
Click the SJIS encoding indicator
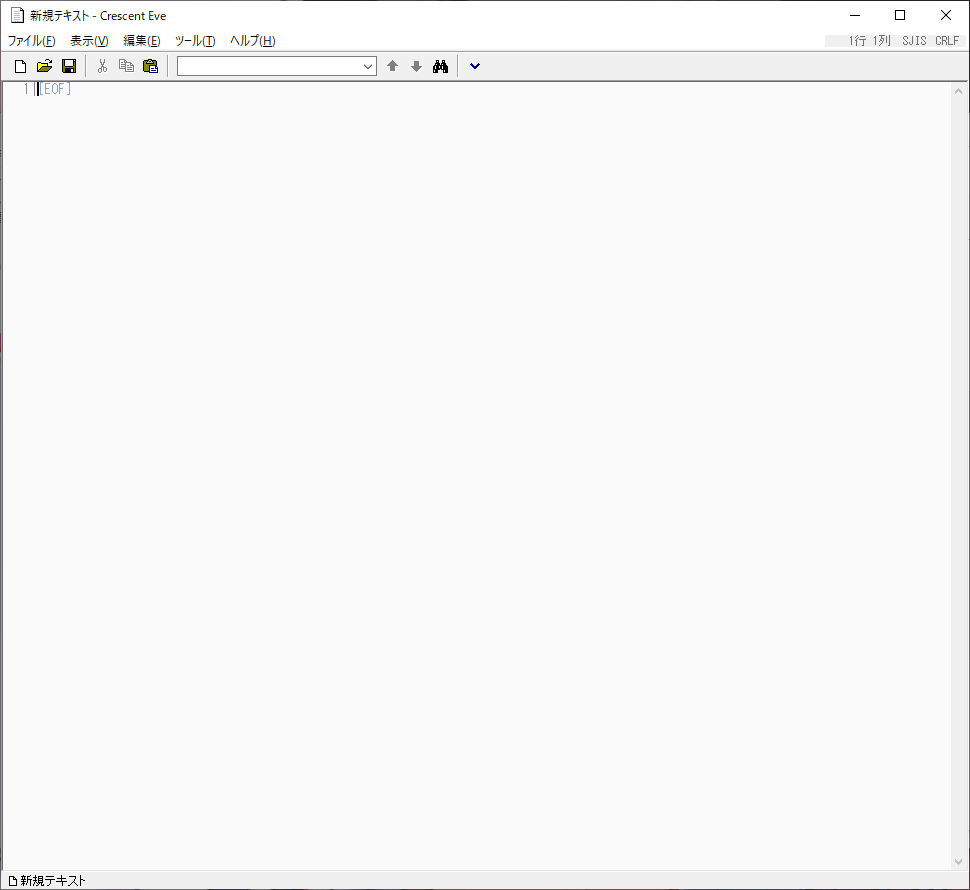click(x=913, y=41)
